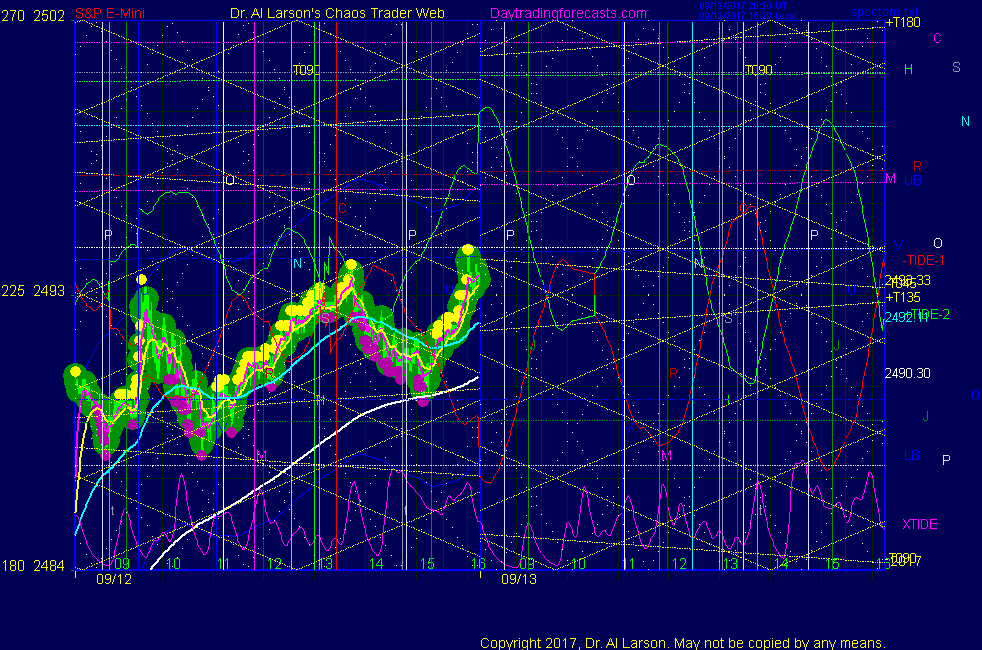Screen dimensions: 982x650
Task: Click the green +TIDE-2 legend label
Action: (x=928, y=314)
